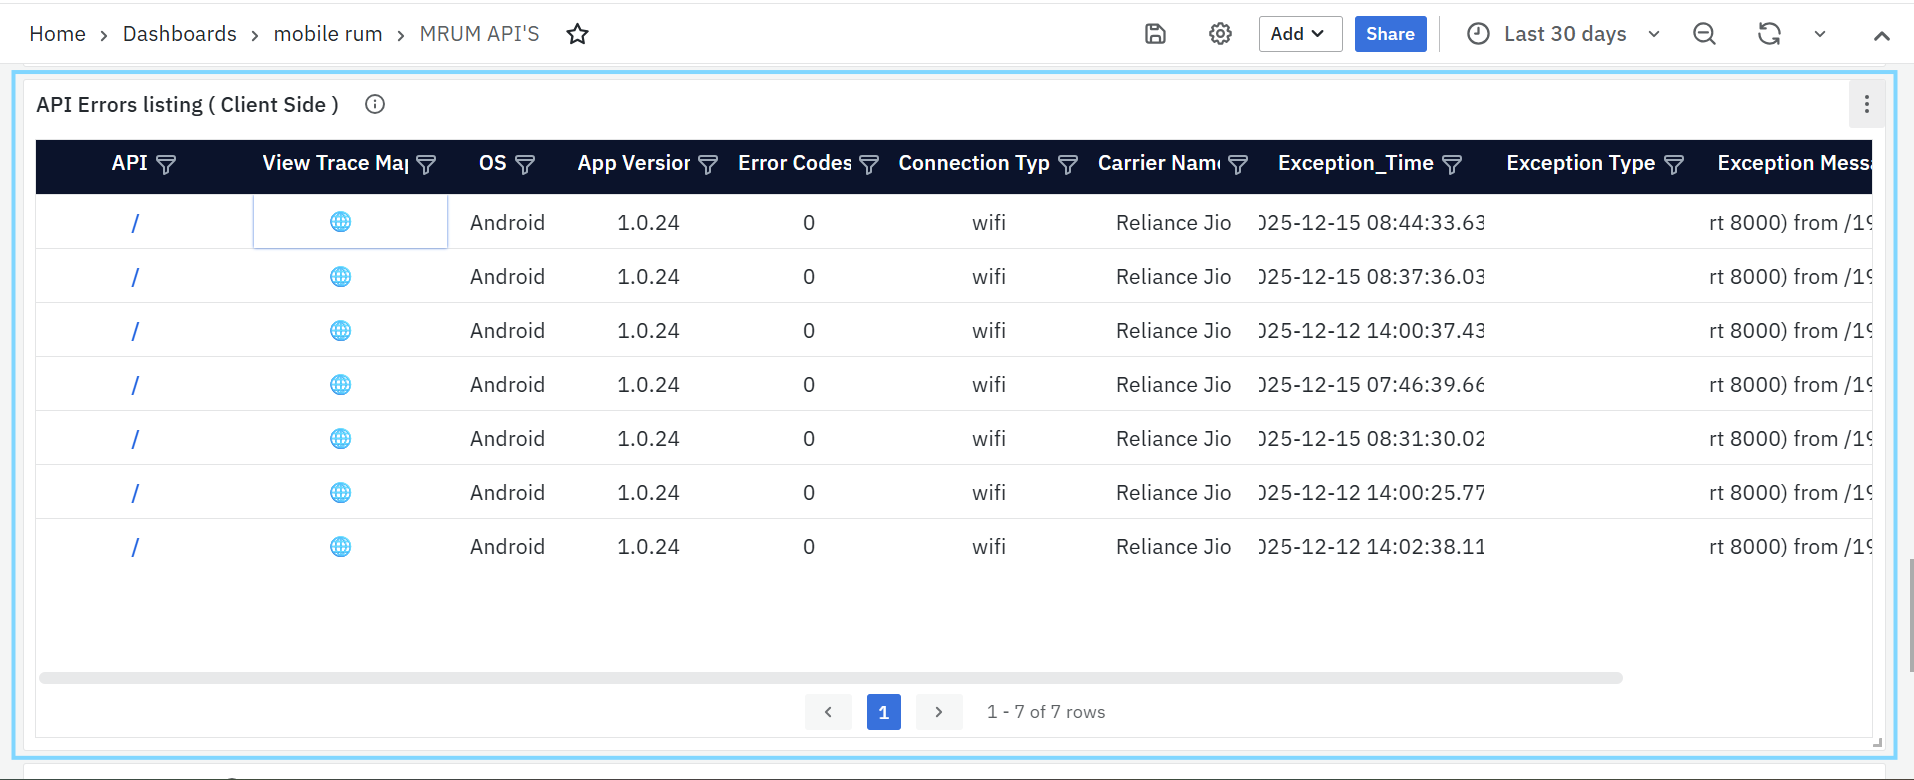1914x780 pixels.
Task: Show panel description info icon
Action: 375,104
